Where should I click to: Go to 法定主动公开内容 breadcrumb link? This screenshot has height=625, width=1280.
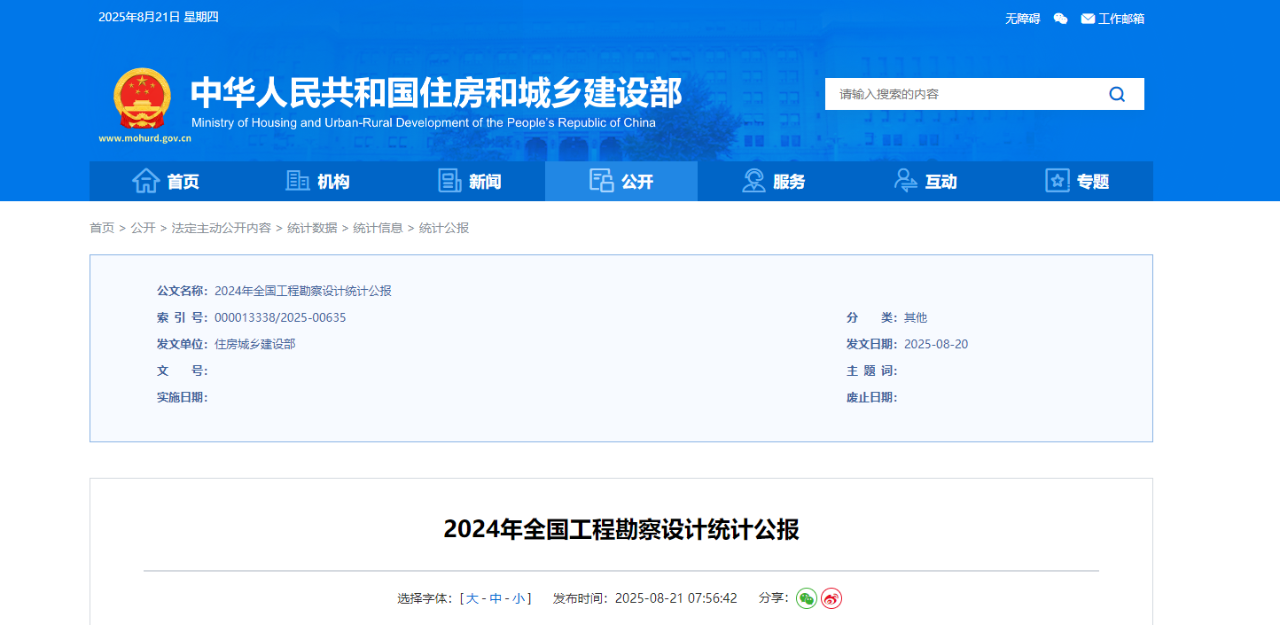click(221, 228)
